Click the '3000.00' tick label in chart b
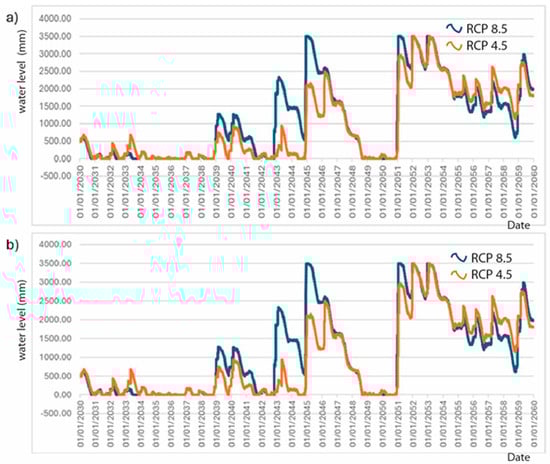Image resolution: width=550 pixels, height=464 pixels. click(55, 282)
